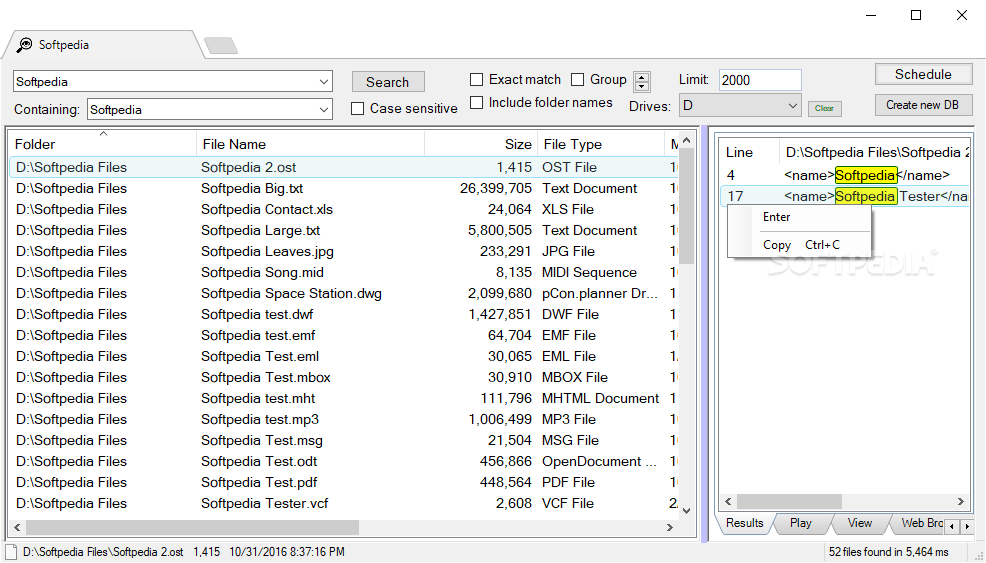The image size is (986, 563).
Task: Enable Case sensitive search
Action: click(357, 109)
